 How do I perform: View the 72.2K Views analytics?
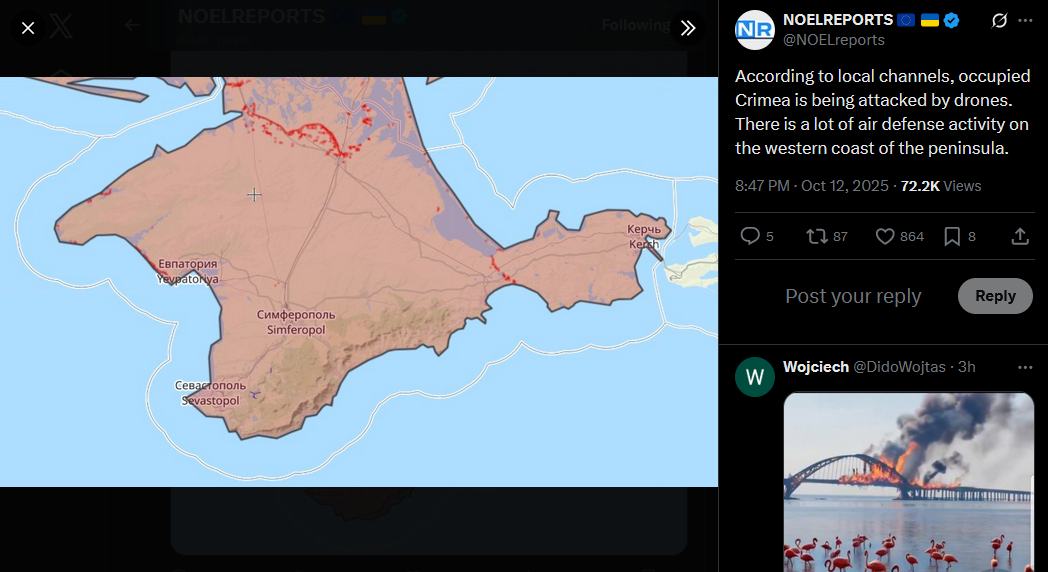point(941,186)
